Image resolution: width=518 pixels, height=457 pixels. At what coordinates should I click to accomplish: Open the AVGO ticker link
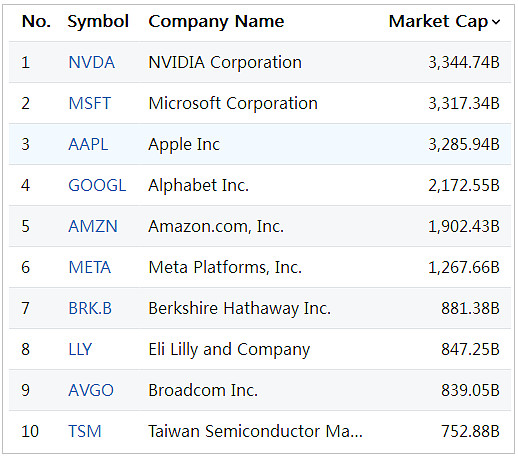(91, 390)
